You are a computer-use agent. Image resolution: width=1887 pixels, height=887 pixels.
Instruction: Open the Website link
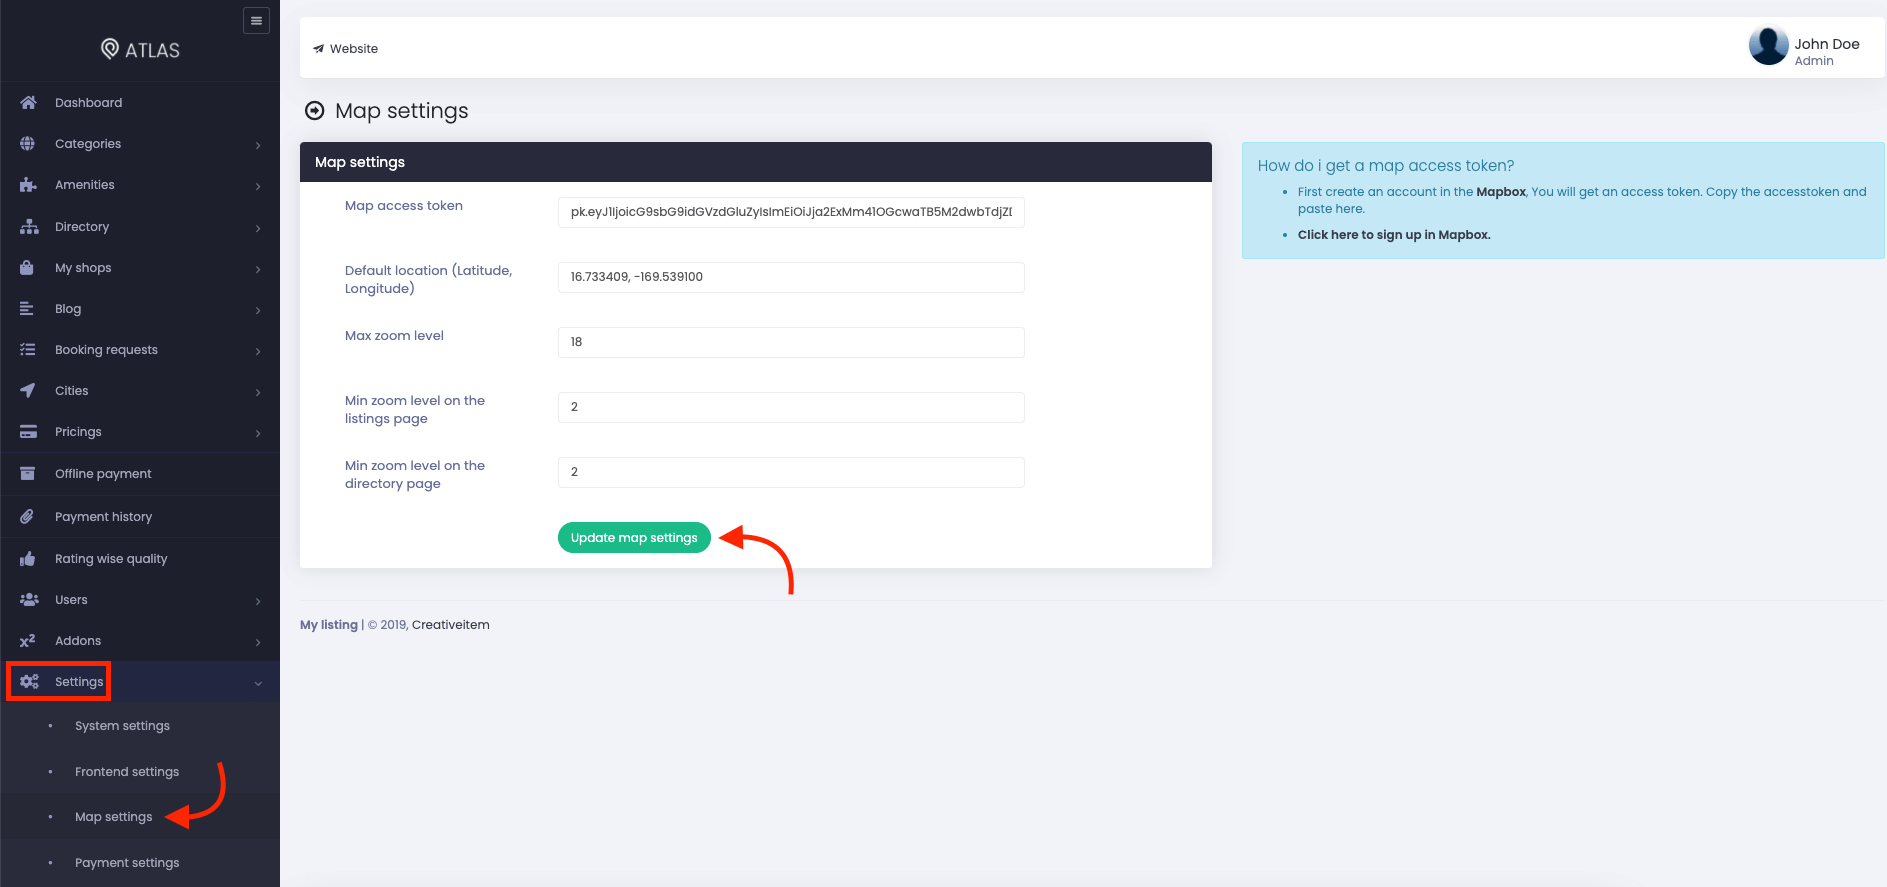click(354, 49)
